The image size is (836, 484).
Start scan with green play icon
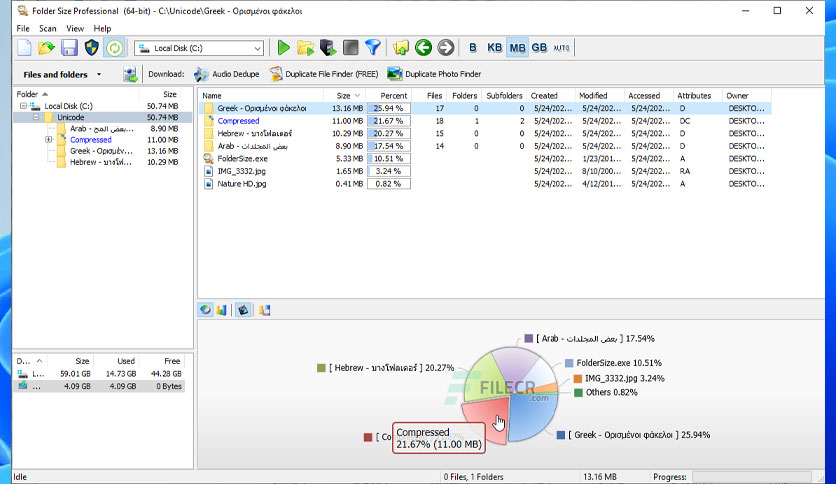point(284,48)
